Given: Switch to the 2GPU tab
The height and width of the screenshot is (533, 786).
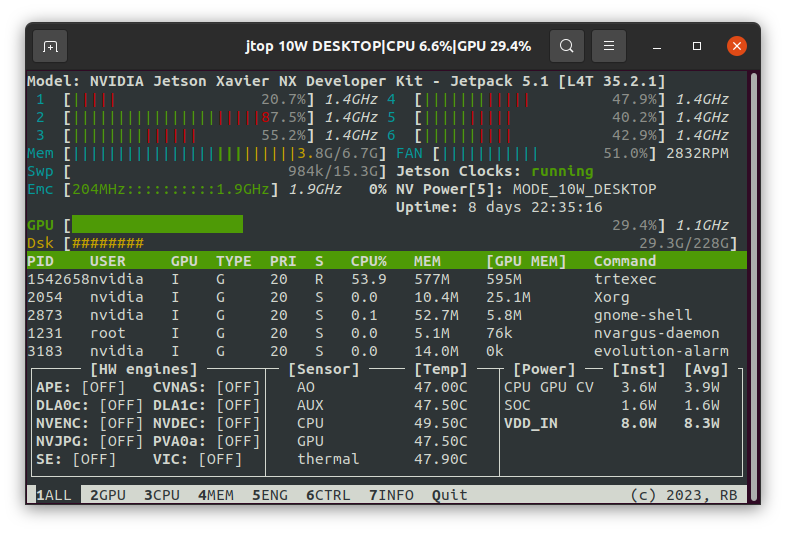Looking at the screenshot, I should tap(108, 495).
